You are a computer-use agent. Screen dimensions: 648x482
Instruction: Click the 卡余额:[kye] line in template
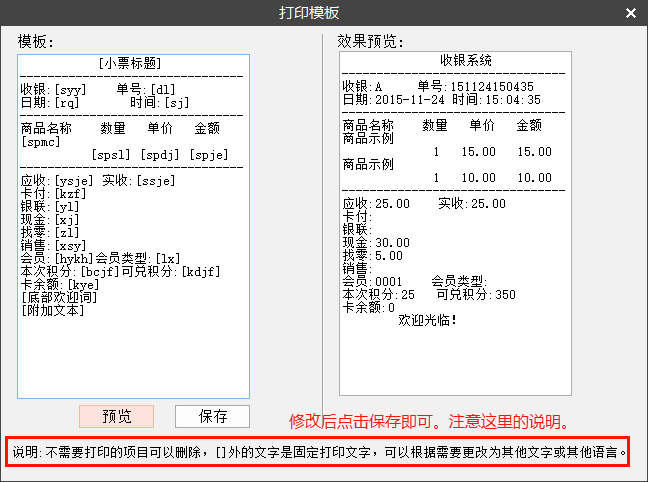pyautogui.click(x=57, y=284)
